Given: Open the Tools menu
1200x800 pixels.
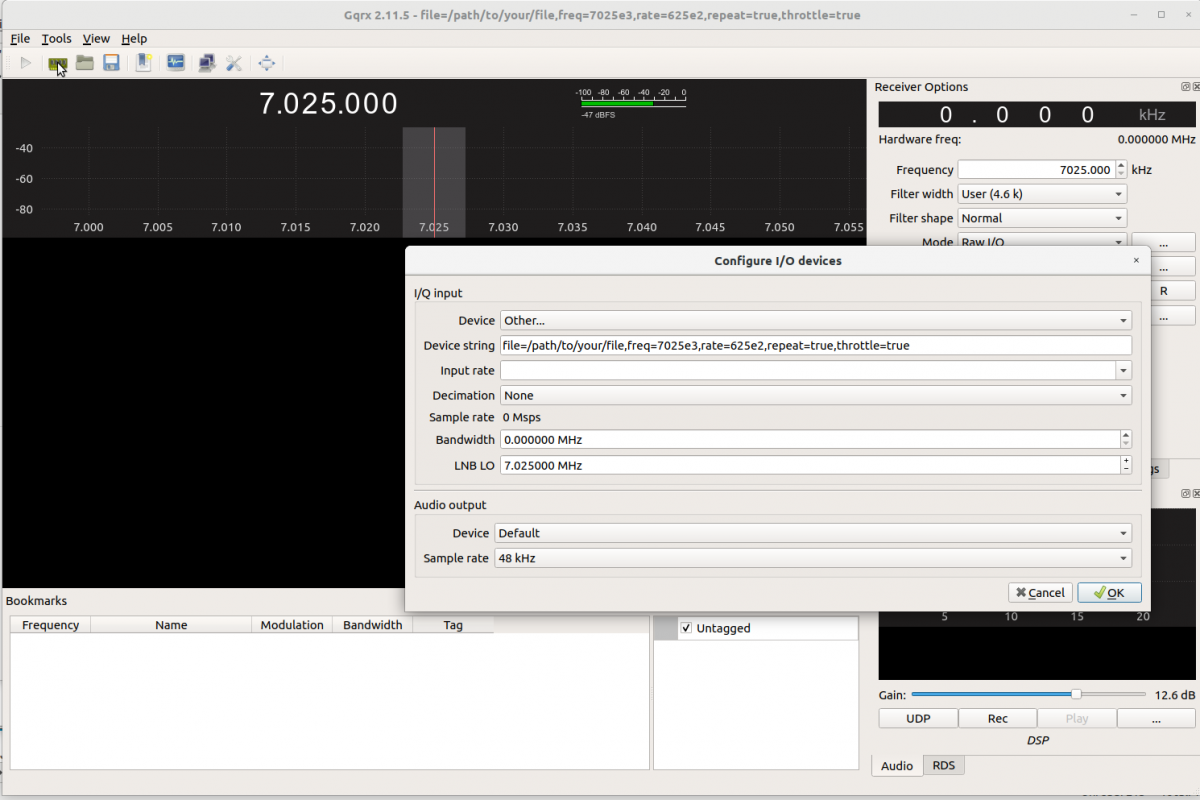Looking at the screenshot, I should [x=56, y=39].
